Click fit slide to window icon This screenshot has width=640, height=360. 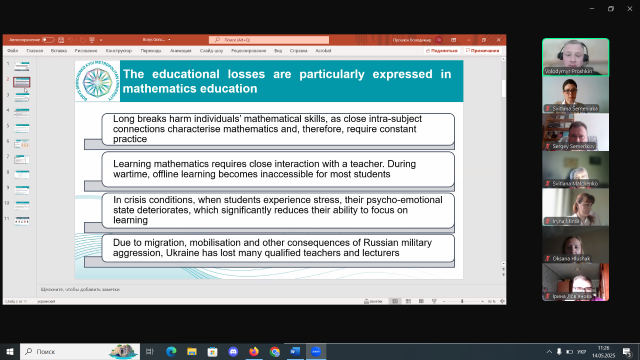tap(502, 301)
